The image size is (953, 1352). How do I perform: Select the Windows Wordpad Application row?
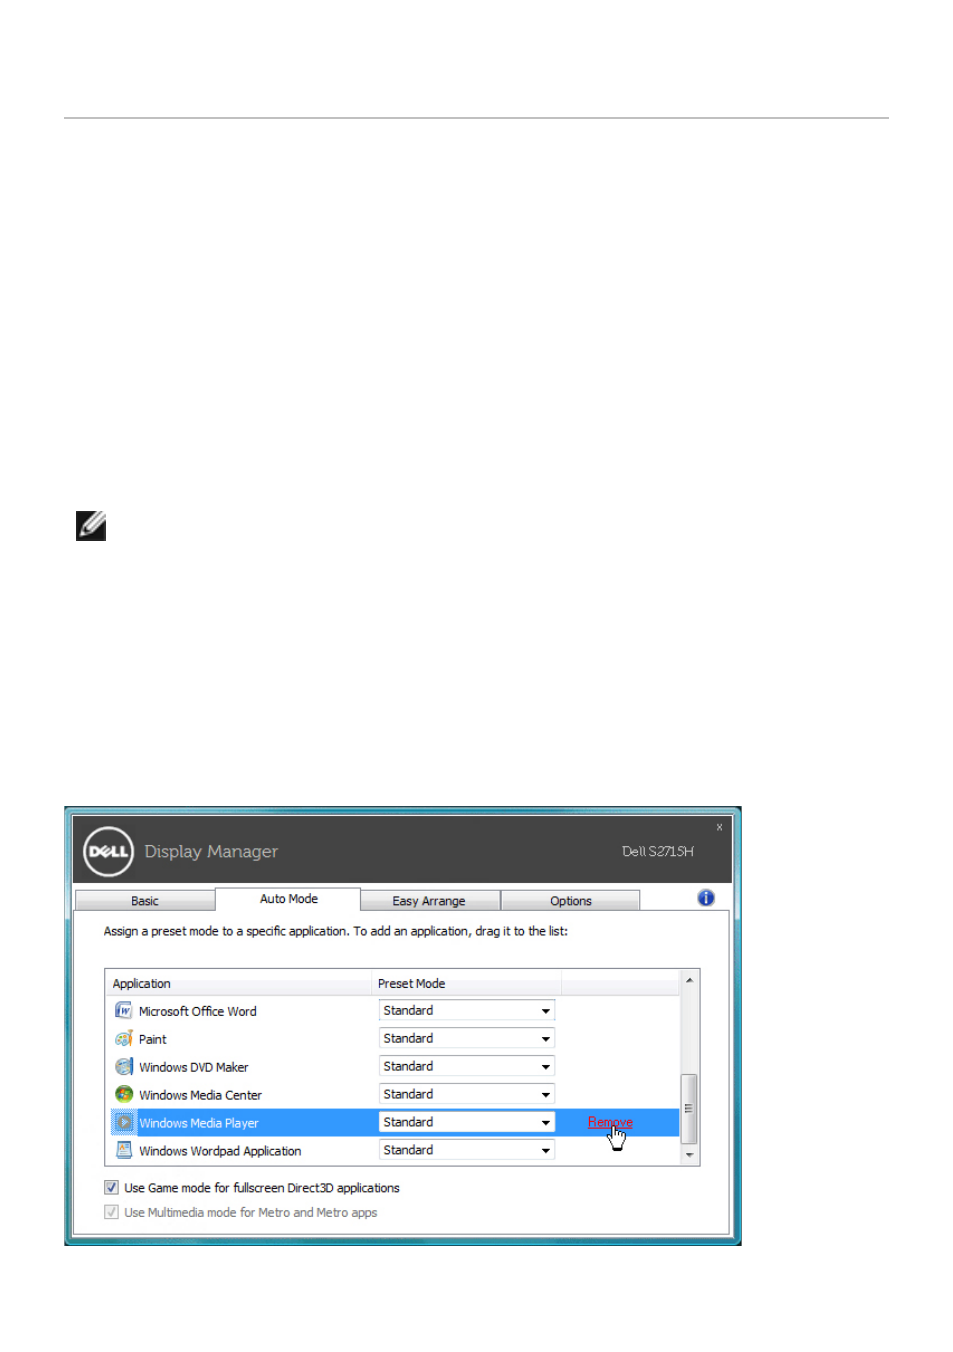(392, 1151)
